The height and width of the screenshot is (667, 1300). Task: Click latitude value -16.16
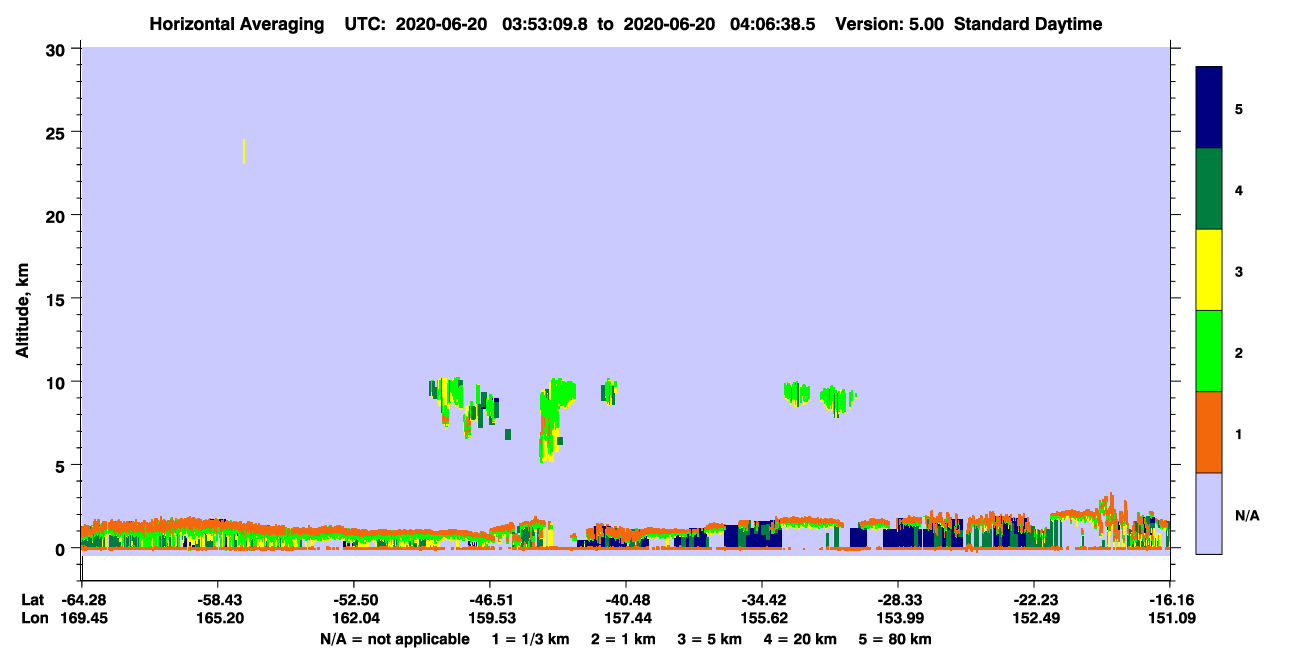point(1170,600)
